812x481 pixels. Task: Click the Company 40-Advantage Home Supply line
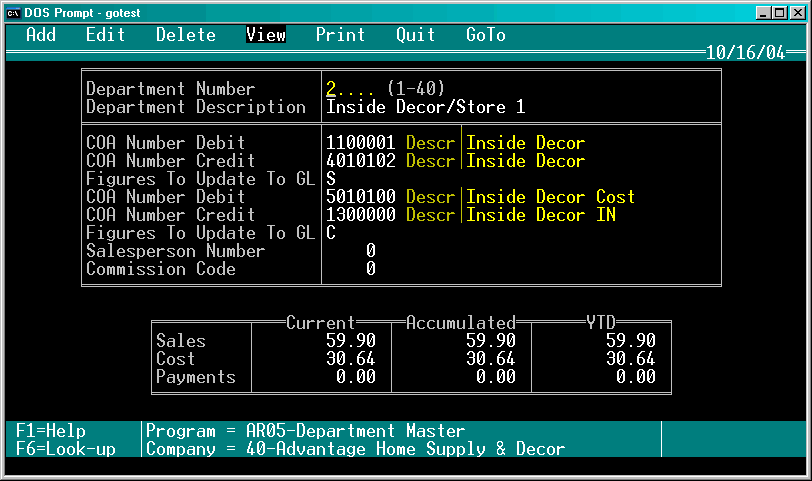pyautogui.click(x=356, y=449)
